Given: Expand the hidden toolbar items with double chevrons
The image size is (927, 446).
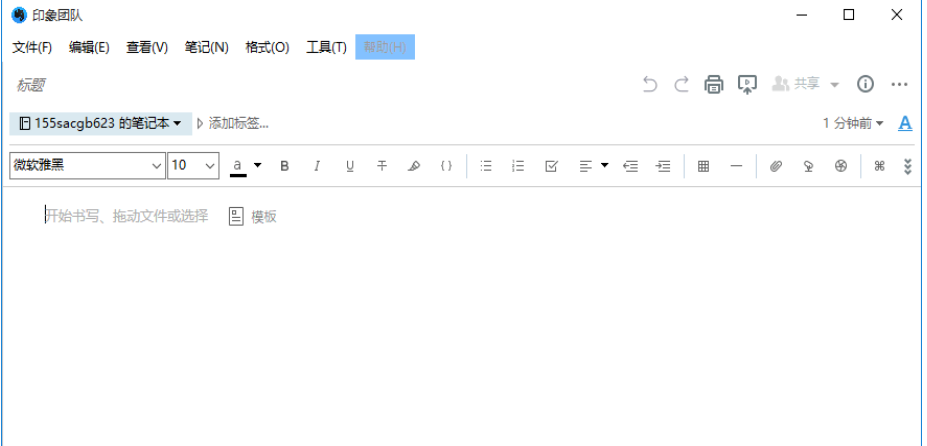Looking at the screenshot, I should tap(909, 166).
